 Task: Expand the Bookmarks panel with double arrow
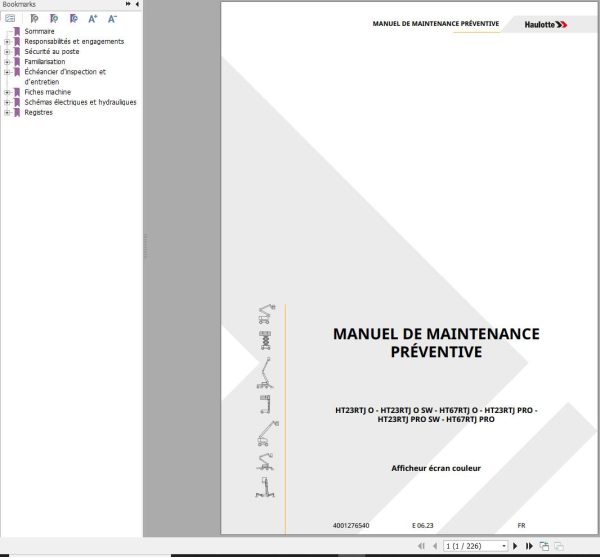128,4
